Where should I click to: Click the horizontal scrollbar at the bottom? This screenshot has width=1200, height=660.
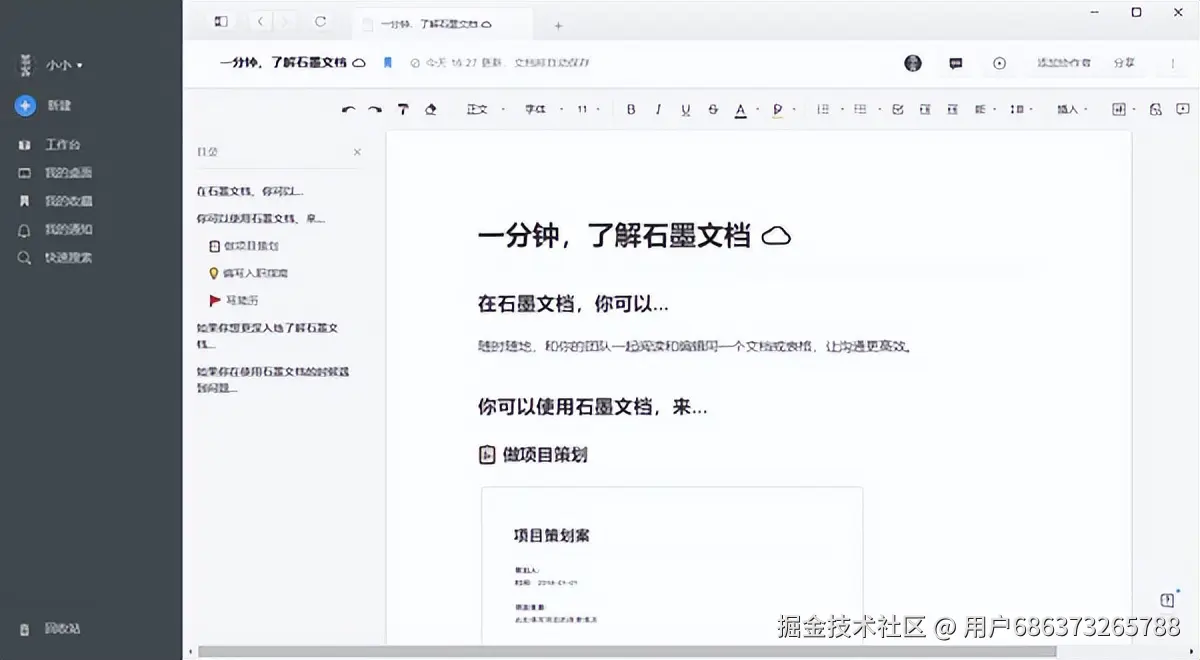[627, 652]
